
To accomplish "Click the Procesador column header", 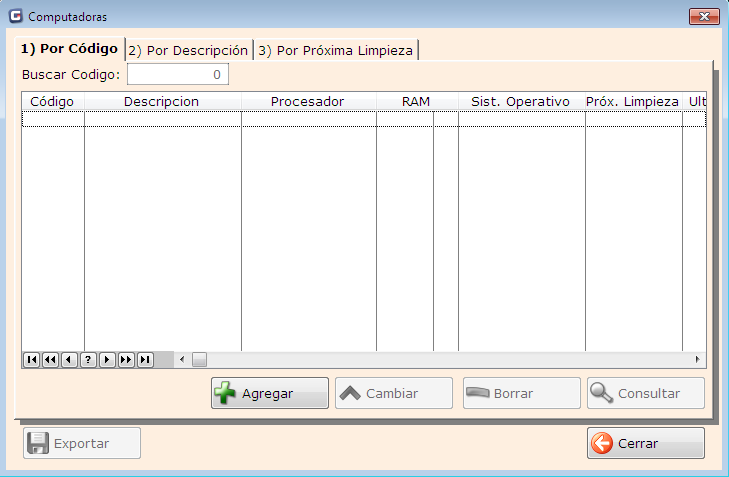I will click(x=308, y=102).
